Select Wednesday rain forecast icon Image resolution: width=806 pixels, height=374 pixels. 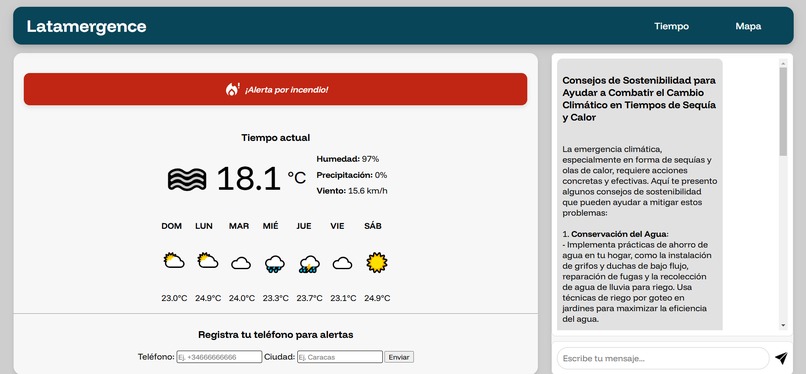click(275, 264)
